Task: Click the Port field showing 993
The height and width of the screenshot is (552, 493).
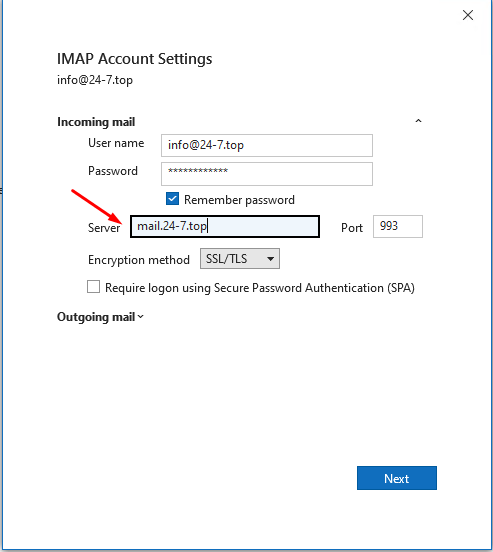Action: pyautogui.click(x=398, y=226)
